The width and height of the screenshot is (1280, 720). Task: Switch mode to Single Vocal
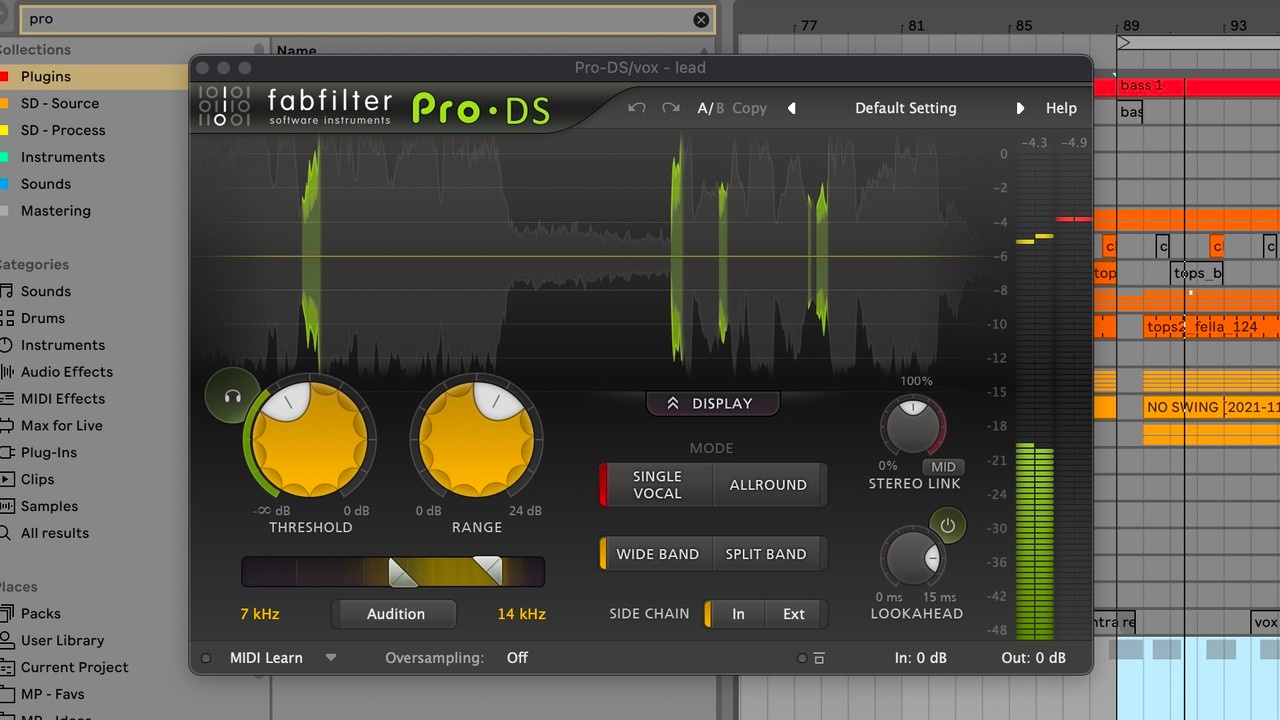(x=657, y=485)
